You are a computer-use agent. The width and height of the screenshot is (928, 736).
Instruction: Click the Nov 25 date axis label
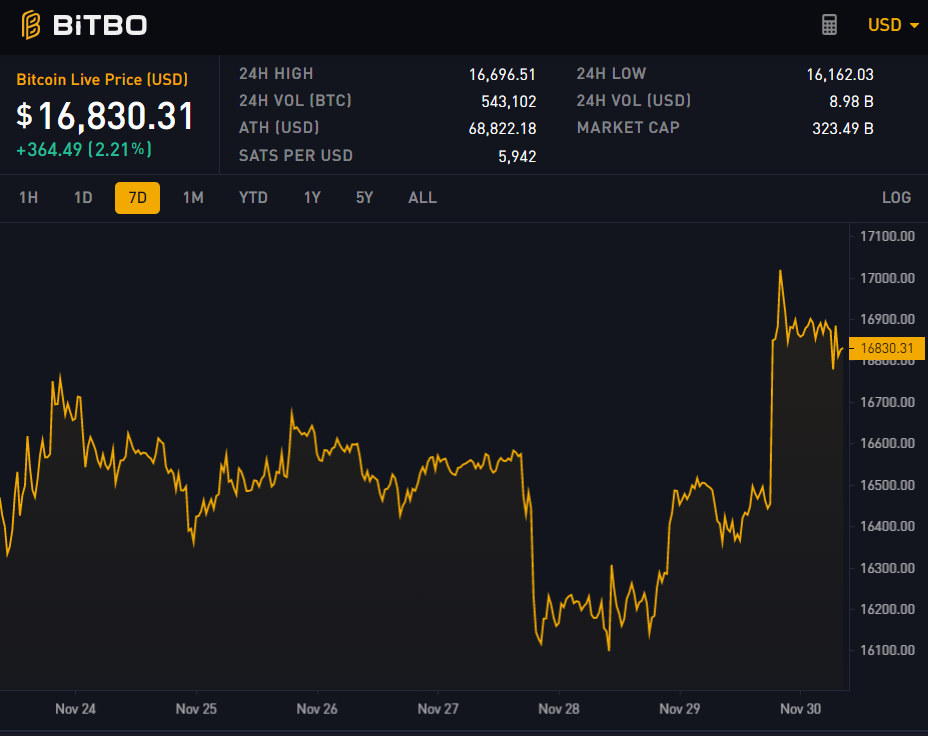[x=196, y=709]
